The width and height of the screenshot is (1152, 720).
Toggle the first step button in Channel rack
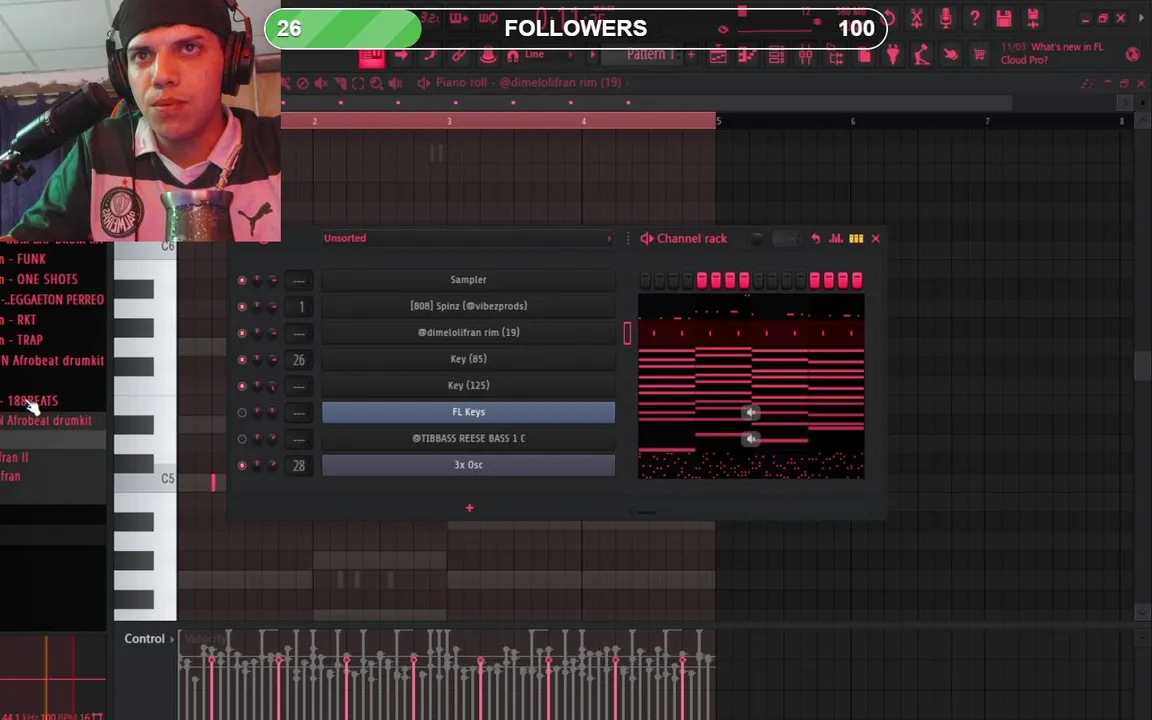[x=645, y=280]
